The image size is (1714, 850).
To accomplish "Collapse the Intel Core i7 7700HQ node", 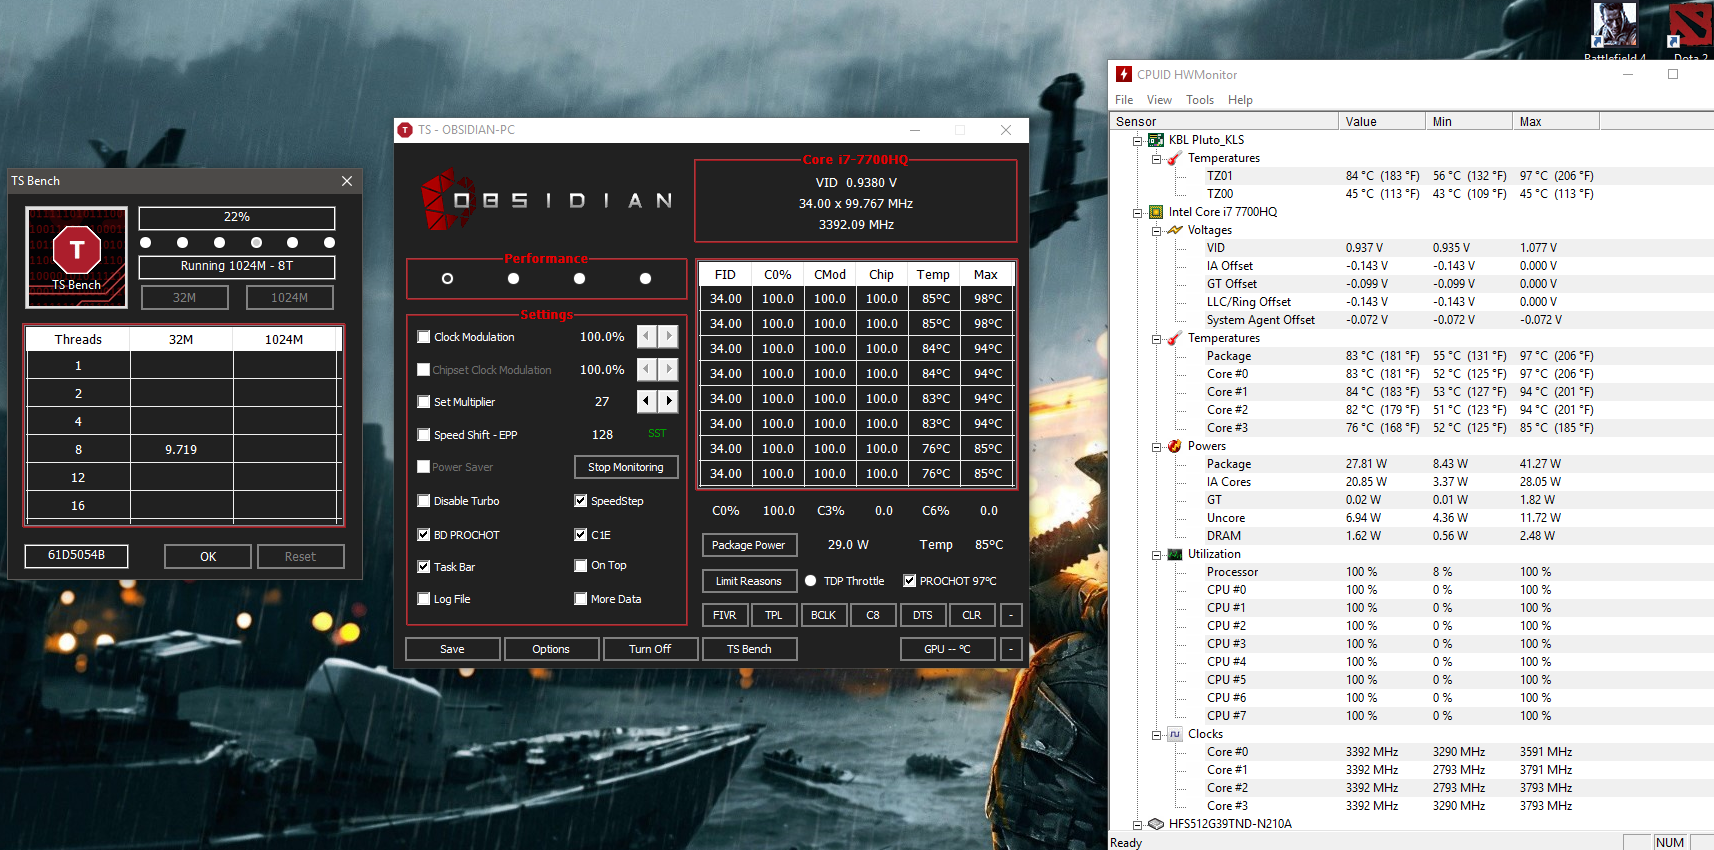I will (1138, 212).
